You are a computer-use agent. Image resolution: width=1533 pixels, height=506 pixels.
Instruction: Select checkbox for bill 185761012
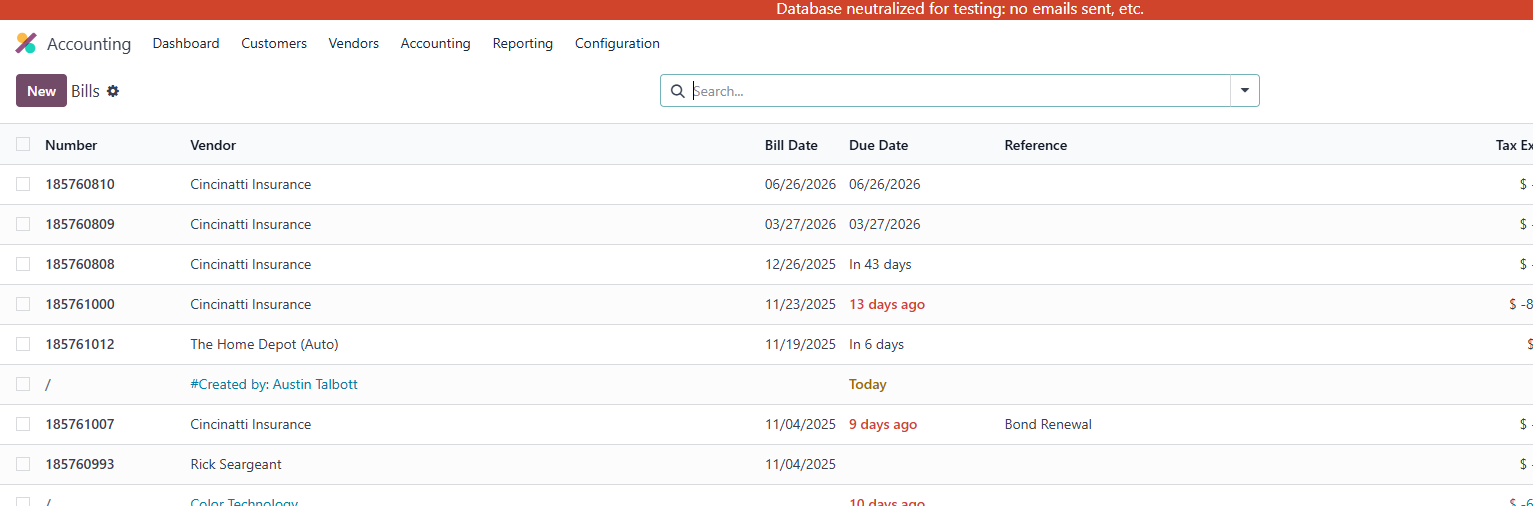point(23,344)
